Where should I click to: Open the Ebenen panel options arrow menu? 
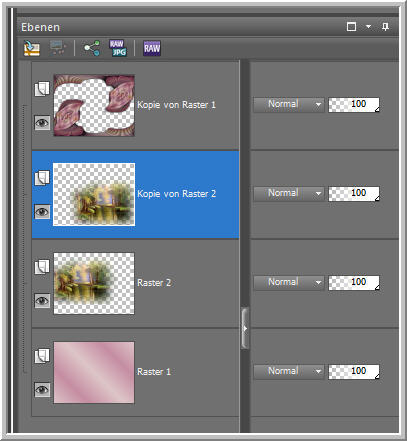click(x=368, y=27)
